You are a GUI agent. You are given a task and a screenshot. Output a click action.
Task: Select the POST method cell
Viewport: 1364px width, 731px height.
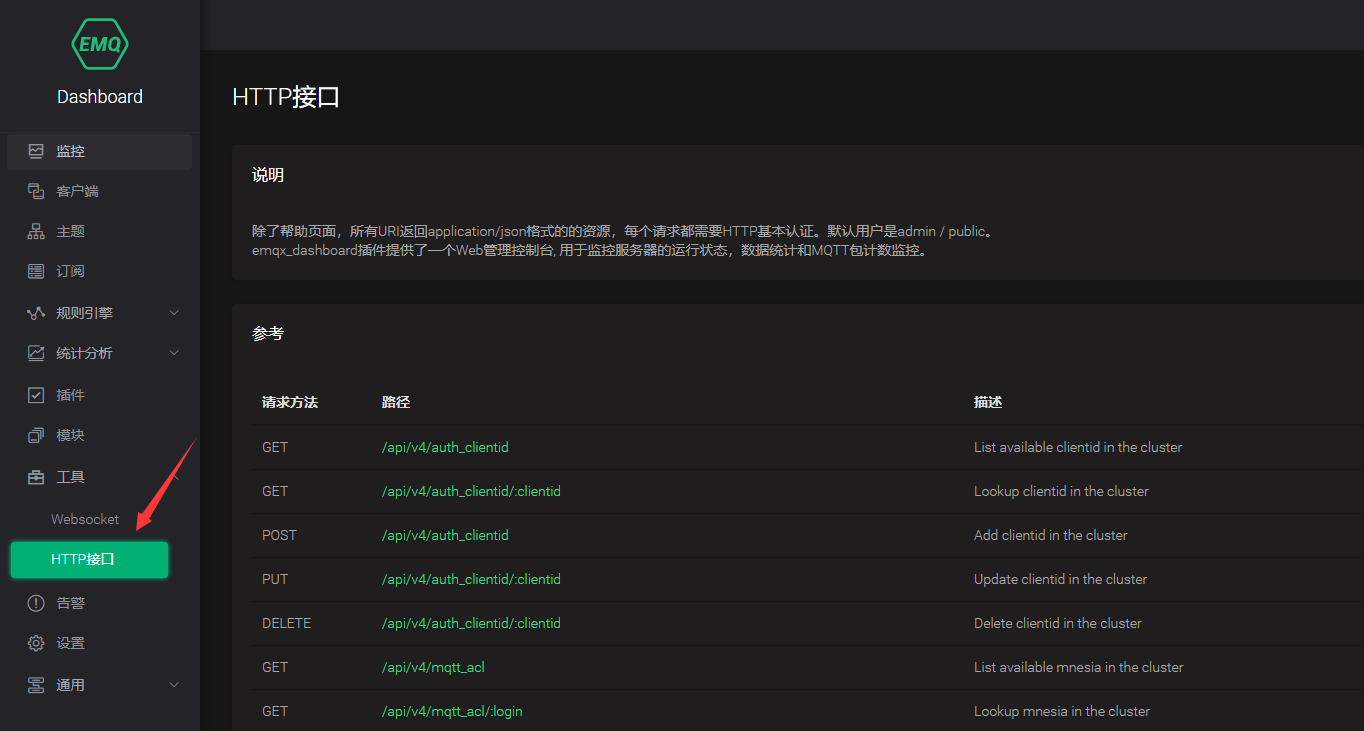click(279, 535)
